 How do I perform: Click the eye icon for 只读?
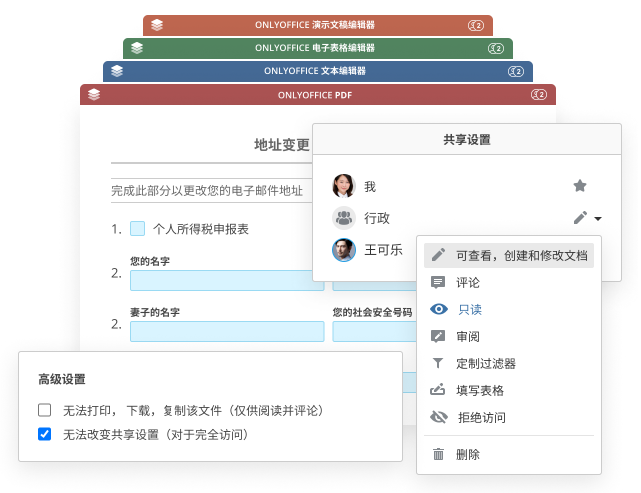438,310
